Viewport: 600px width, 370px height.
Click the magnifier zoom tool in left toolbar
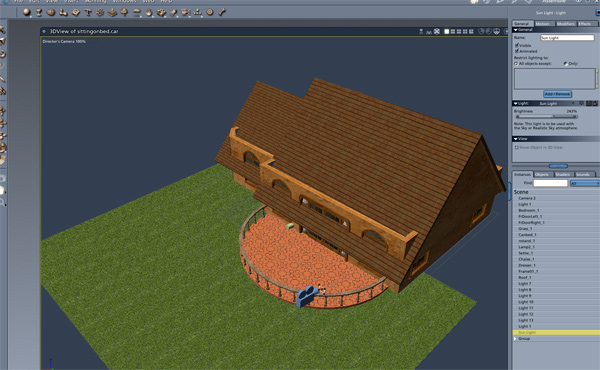pos(3,202)
